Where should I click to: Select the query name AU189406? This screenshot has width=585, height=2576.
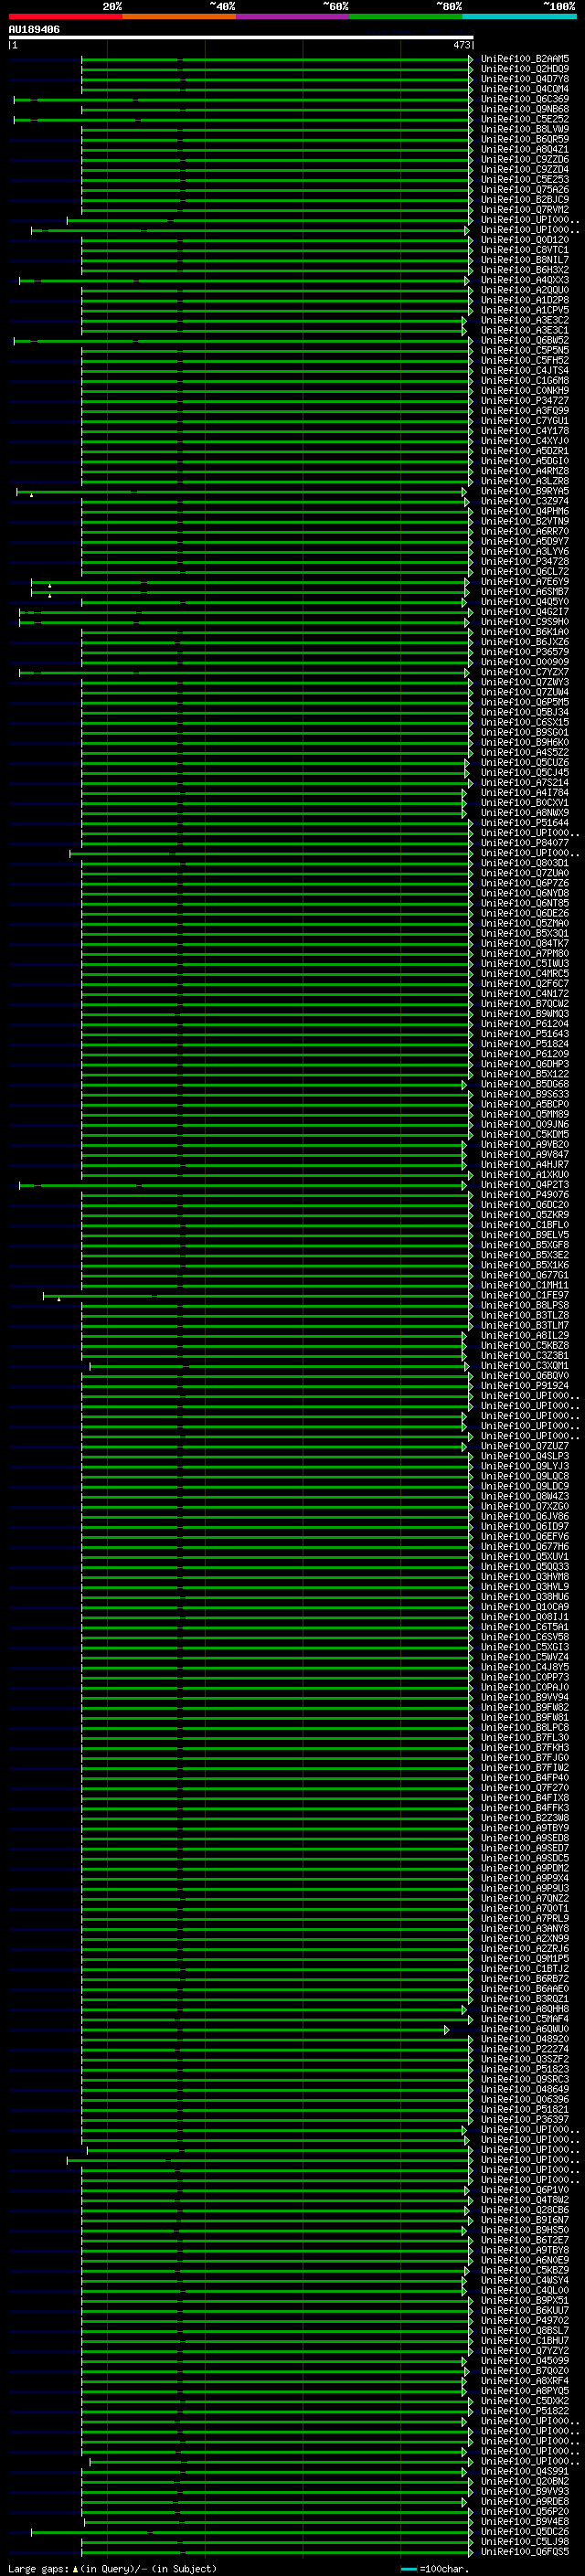pos(34,29)
